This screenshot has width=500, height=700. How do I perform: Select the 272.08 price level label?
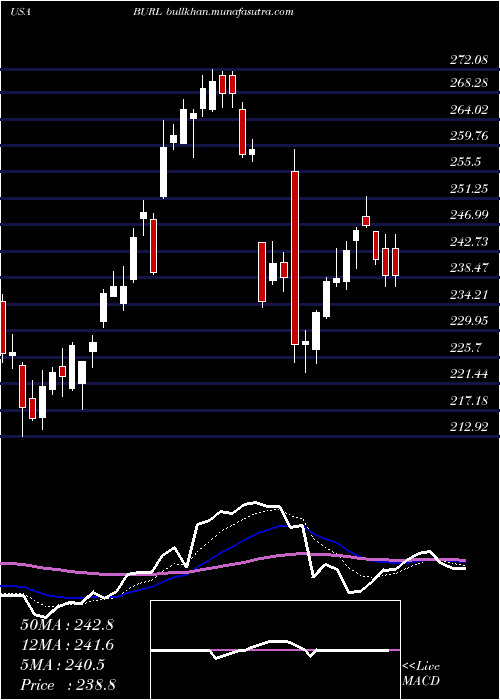[468, 59]
